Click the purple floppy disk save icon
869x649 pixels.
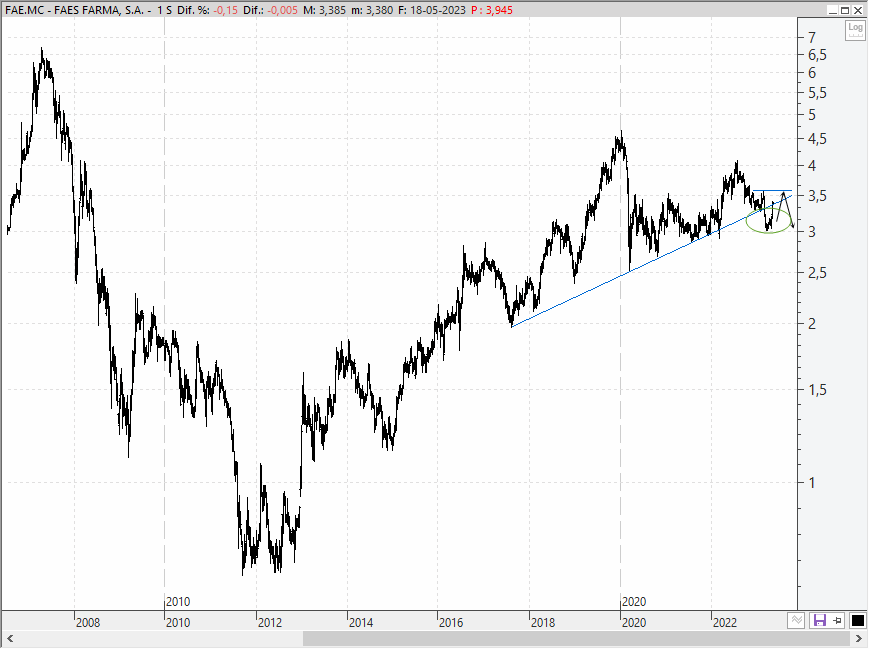[x=819, y=620]
